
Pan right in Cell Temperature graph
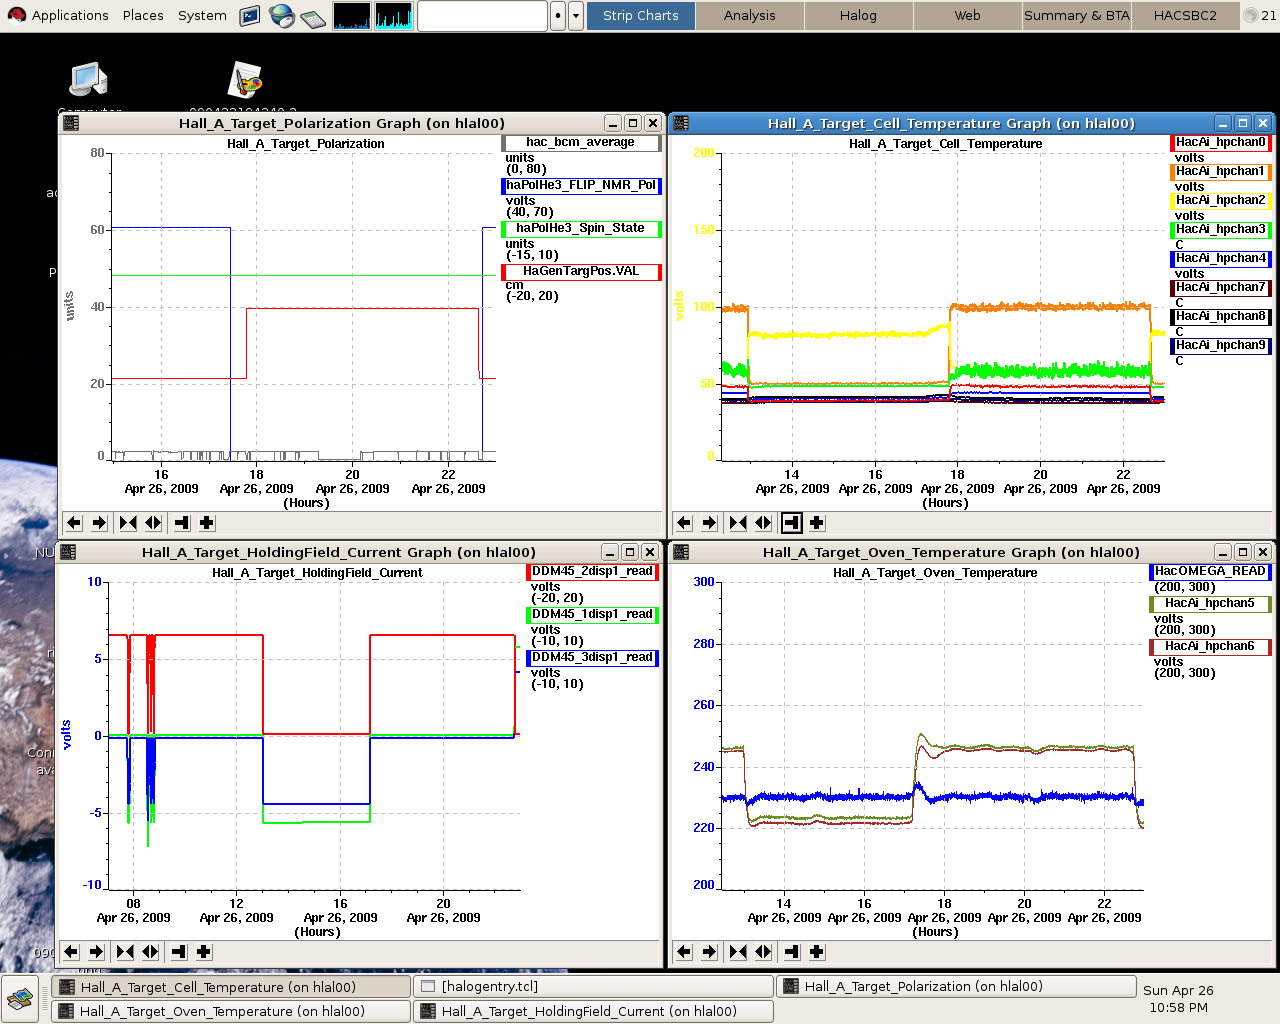coord(709,522)
